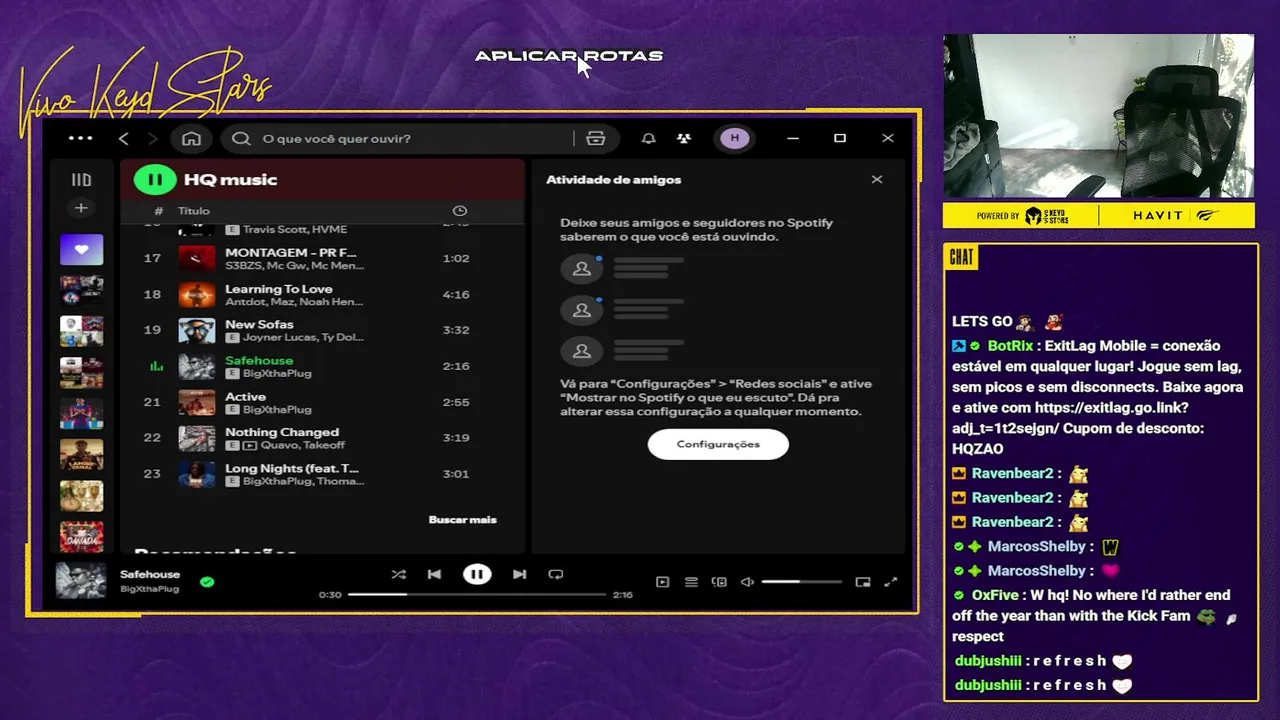Open the friend activity icon in the top bar

[x=684, y=138]
